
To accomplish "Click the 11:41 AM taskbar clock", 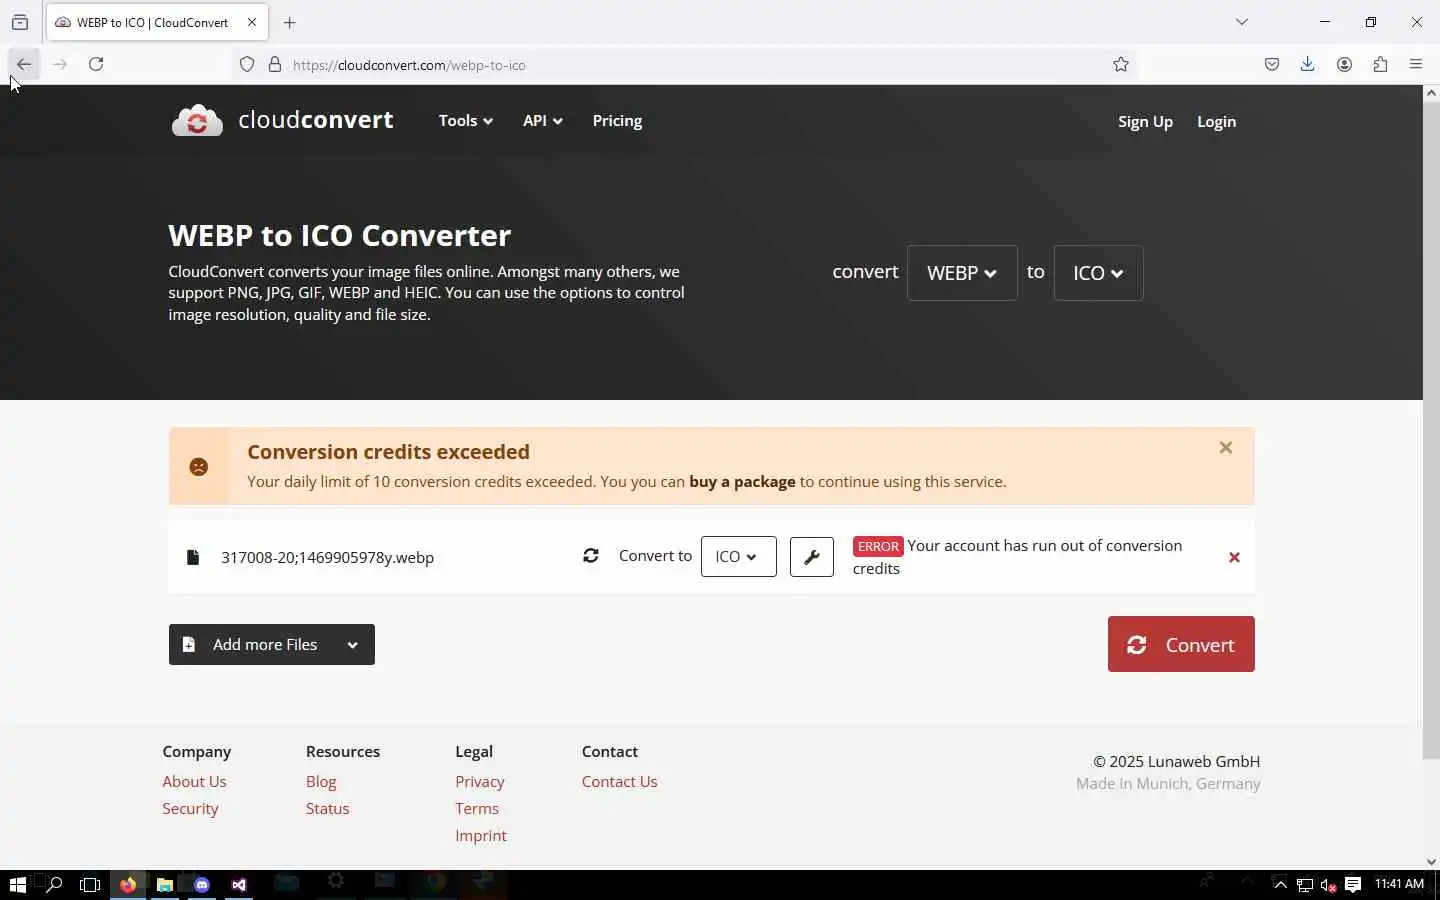I will (1399, 884).
